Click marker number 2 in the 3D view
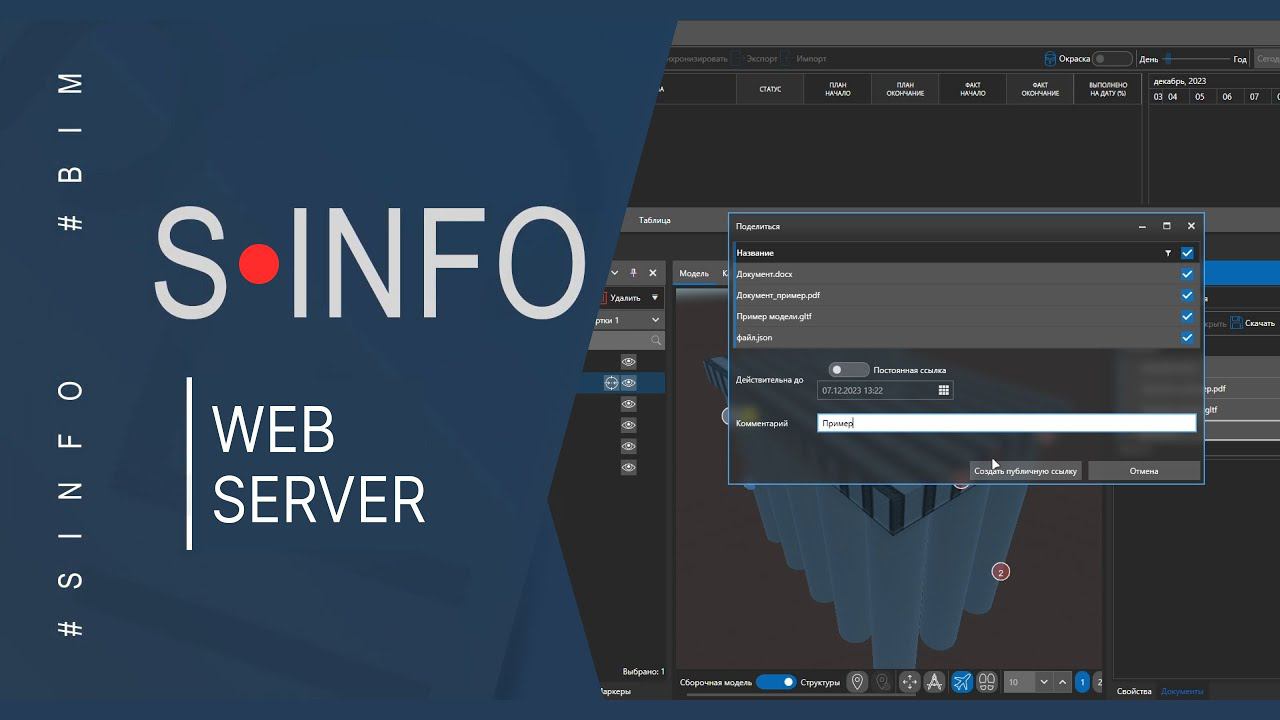The height and width of the screenshot is (720, 1280). click(x=1000, y=572)
